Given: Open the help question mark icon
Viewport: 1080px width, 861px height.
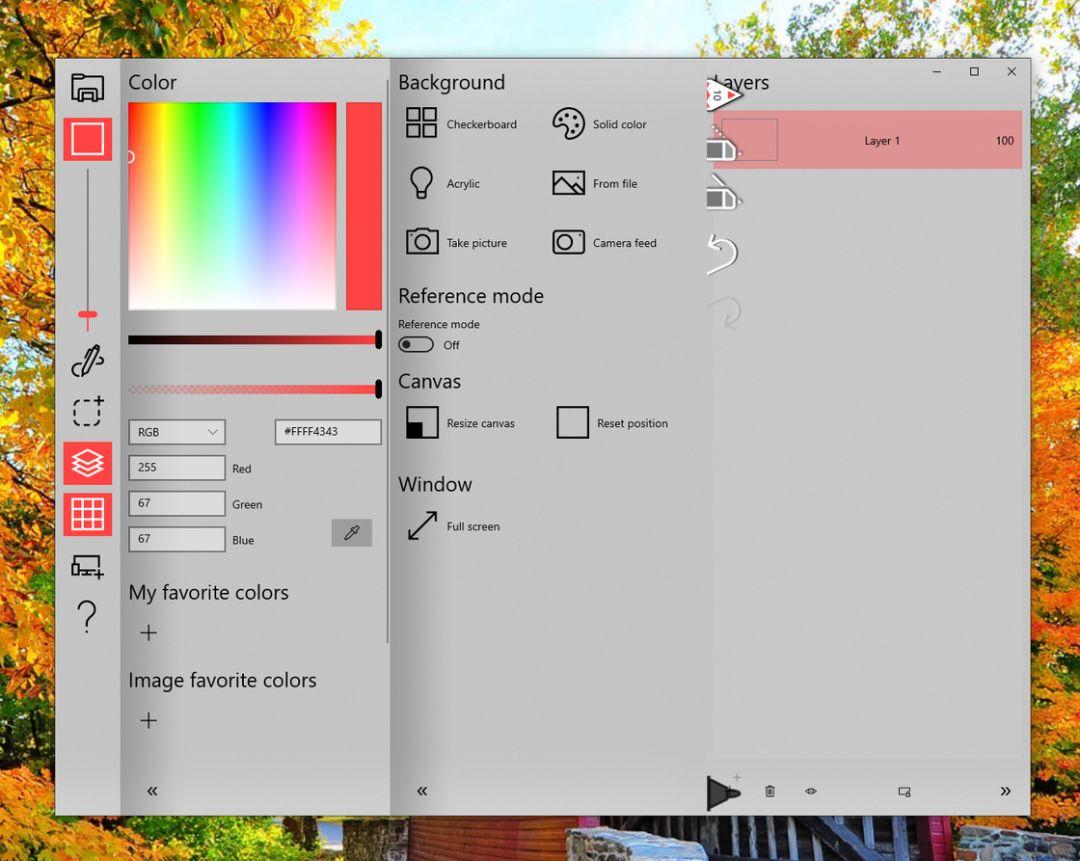Looking at the screenshot, I should click(x=87, y=616).
